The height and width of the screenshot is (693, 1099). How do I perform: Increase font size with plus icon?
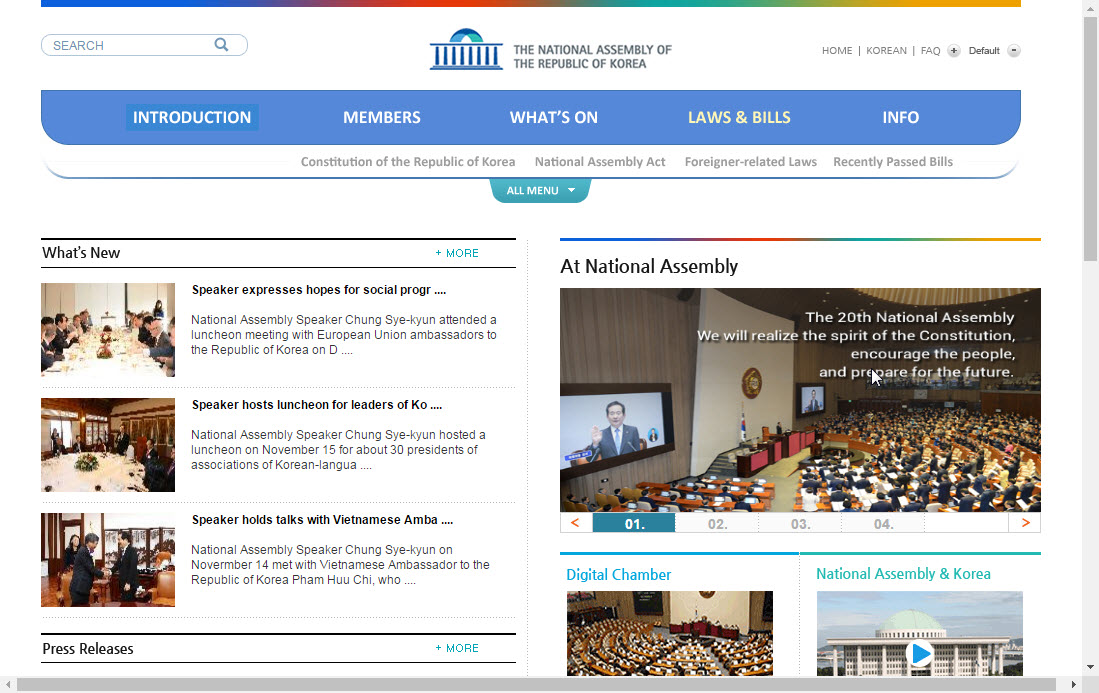point(954,51)
